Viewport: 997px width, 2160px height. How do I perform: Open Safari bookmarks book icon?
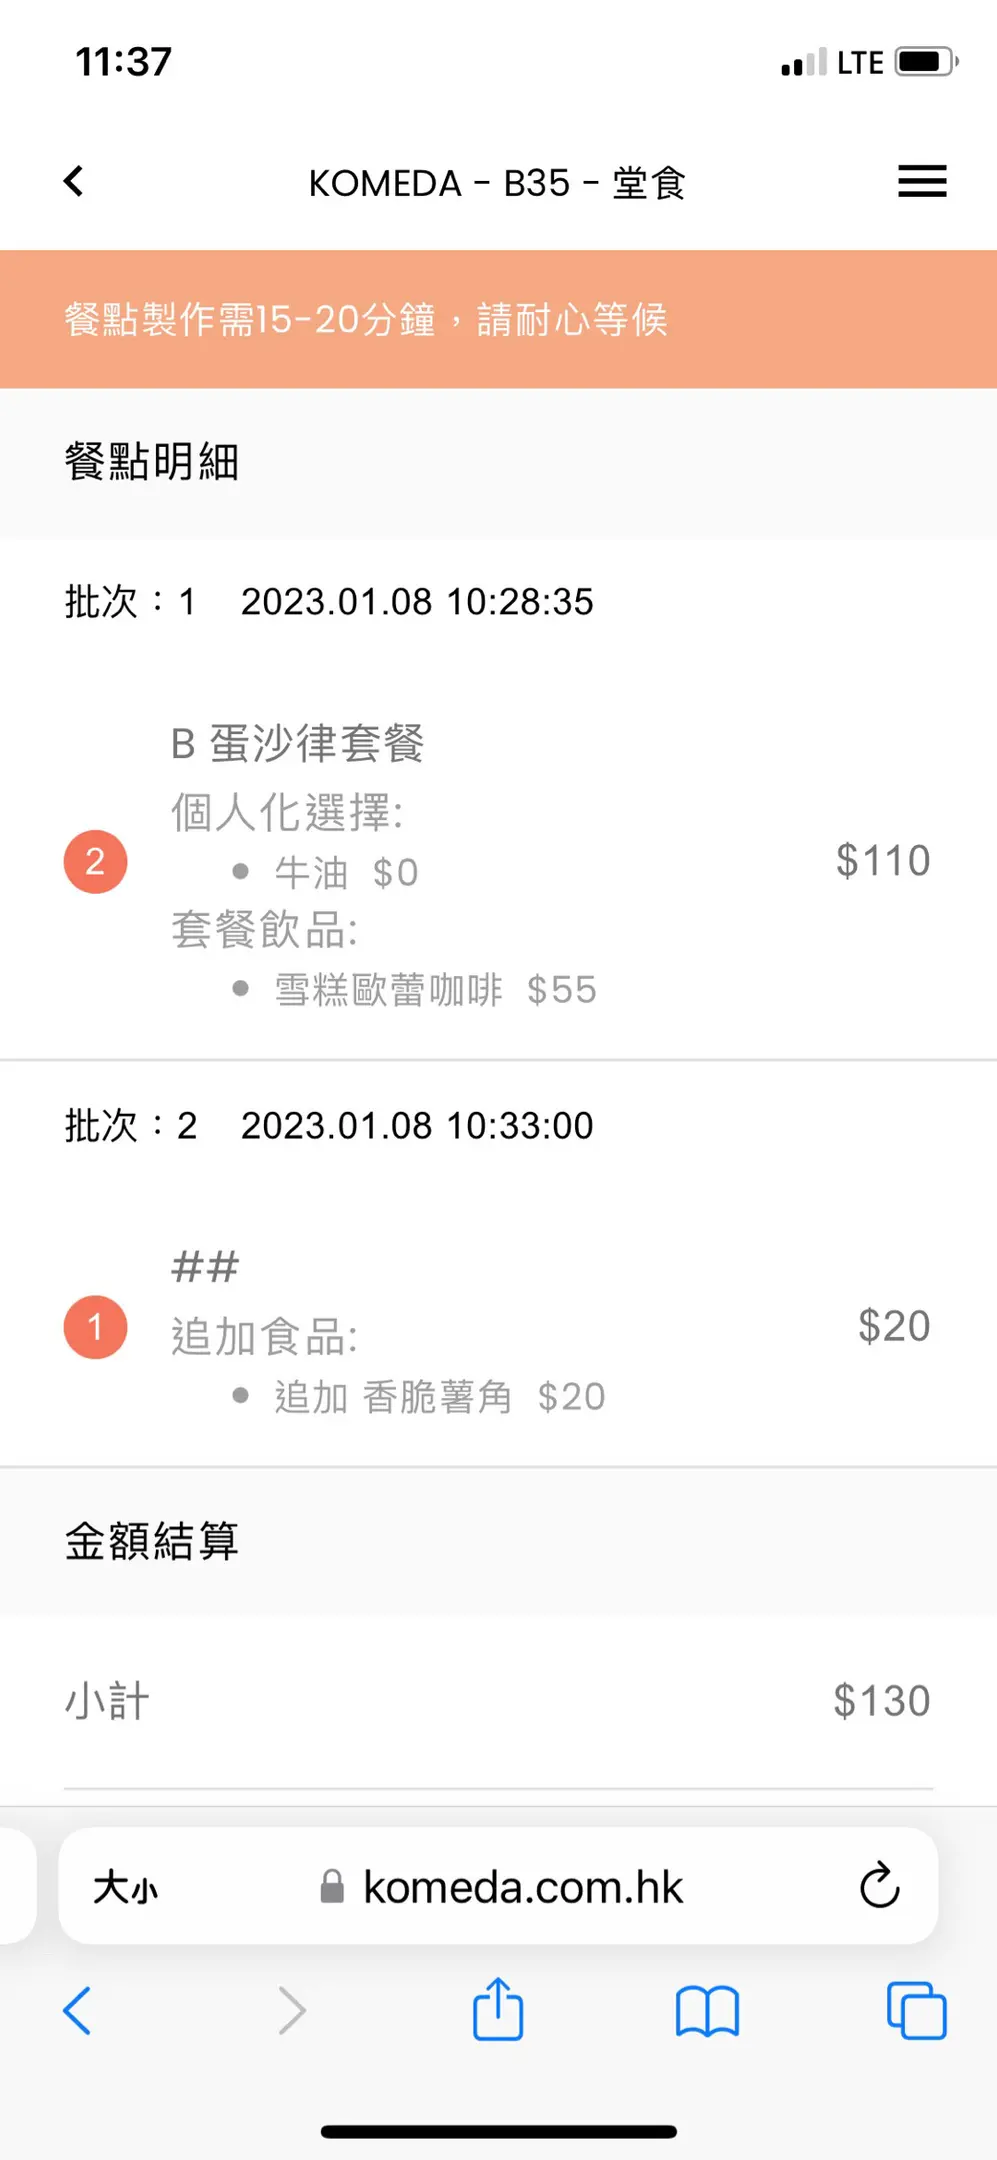tap(707, 2011)
